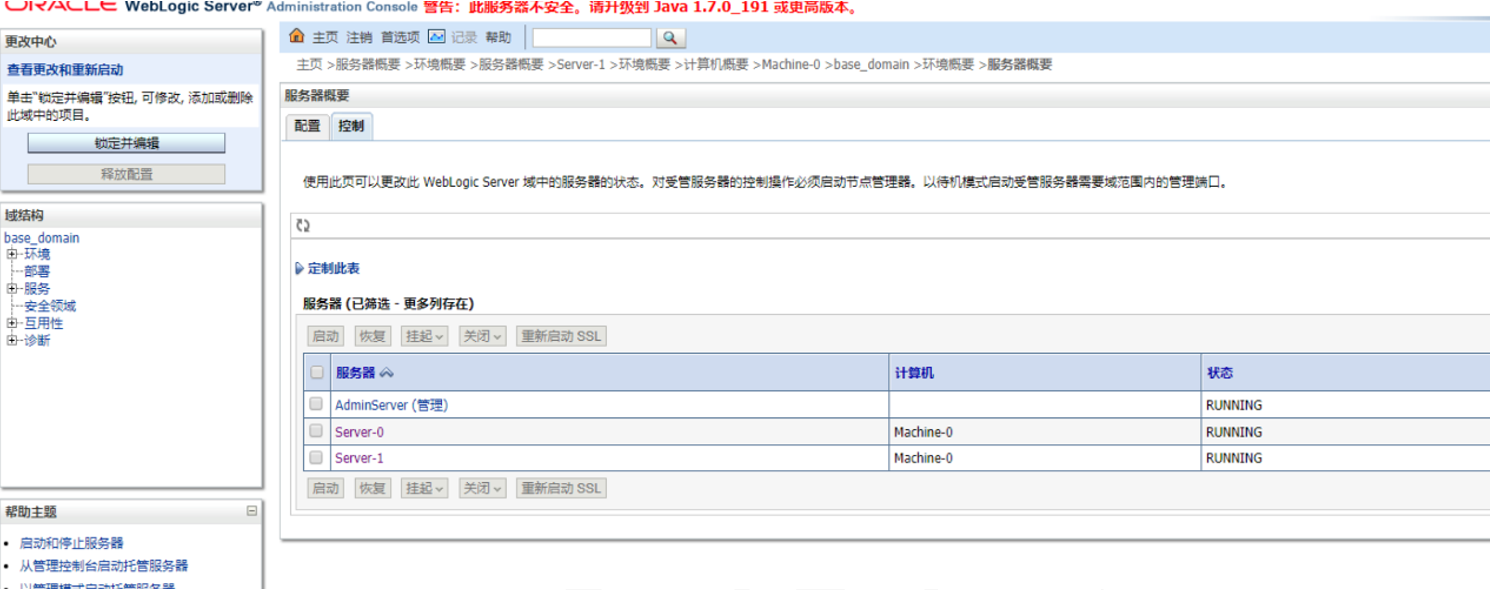Image resolution: width=1490 pixels, height=590 pixels.
Task: Expand the 服务 tree node
Action: tap(11, 288)
